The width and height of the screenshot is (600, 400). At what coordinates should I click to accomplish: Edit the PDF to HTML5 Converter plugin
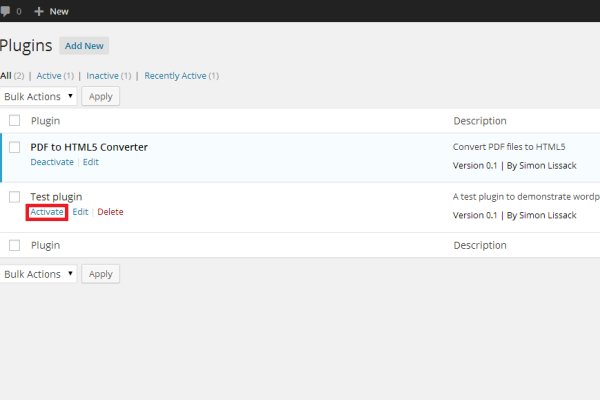click(91, 162)
